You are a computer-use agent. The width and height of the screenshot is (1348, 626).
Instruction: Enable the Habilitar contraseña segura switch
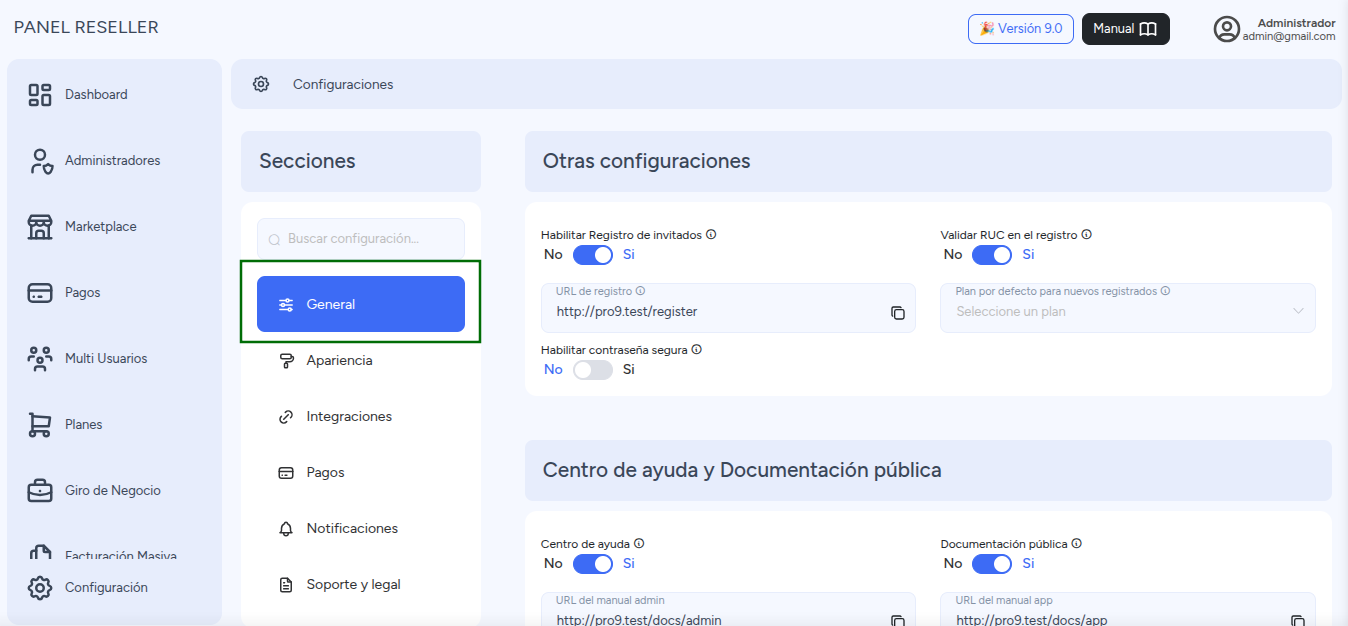coord(593,370)
